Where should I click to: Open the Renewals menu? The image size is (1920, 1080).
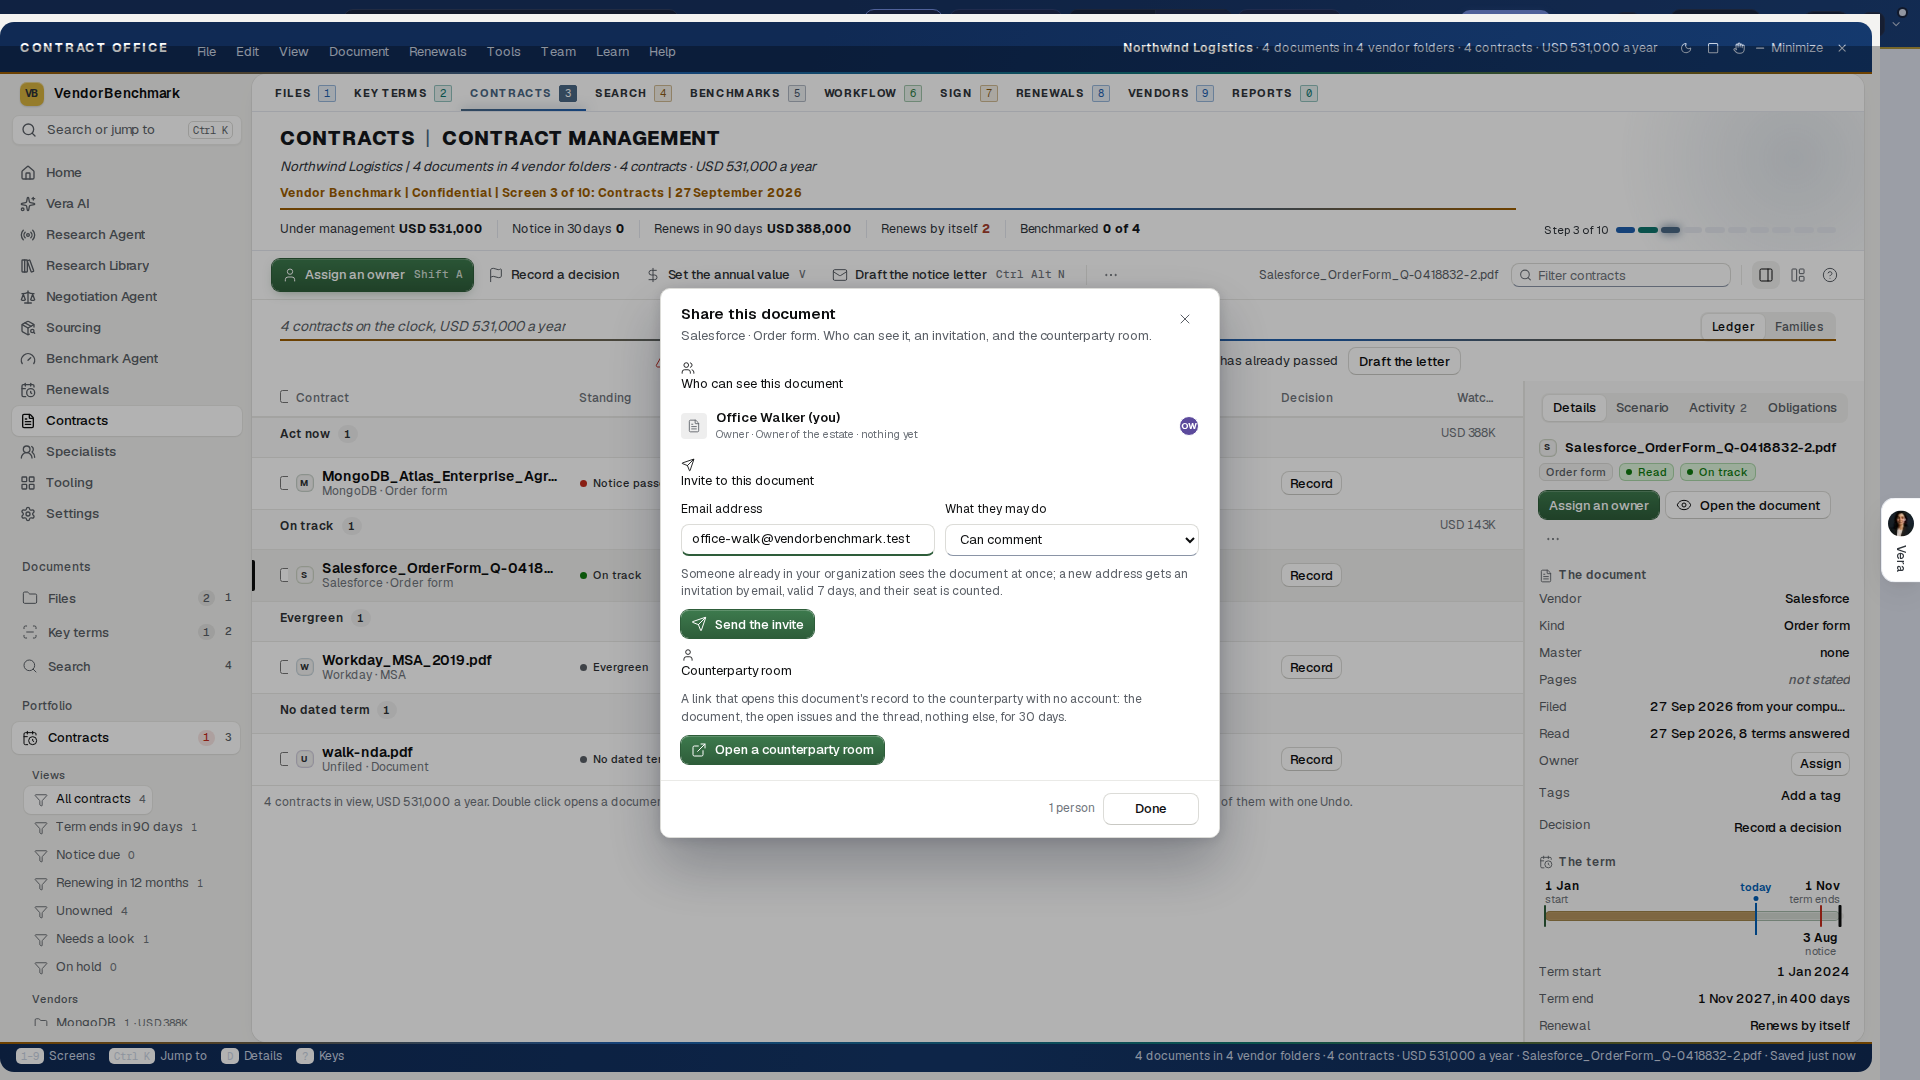tap(437, 52)
